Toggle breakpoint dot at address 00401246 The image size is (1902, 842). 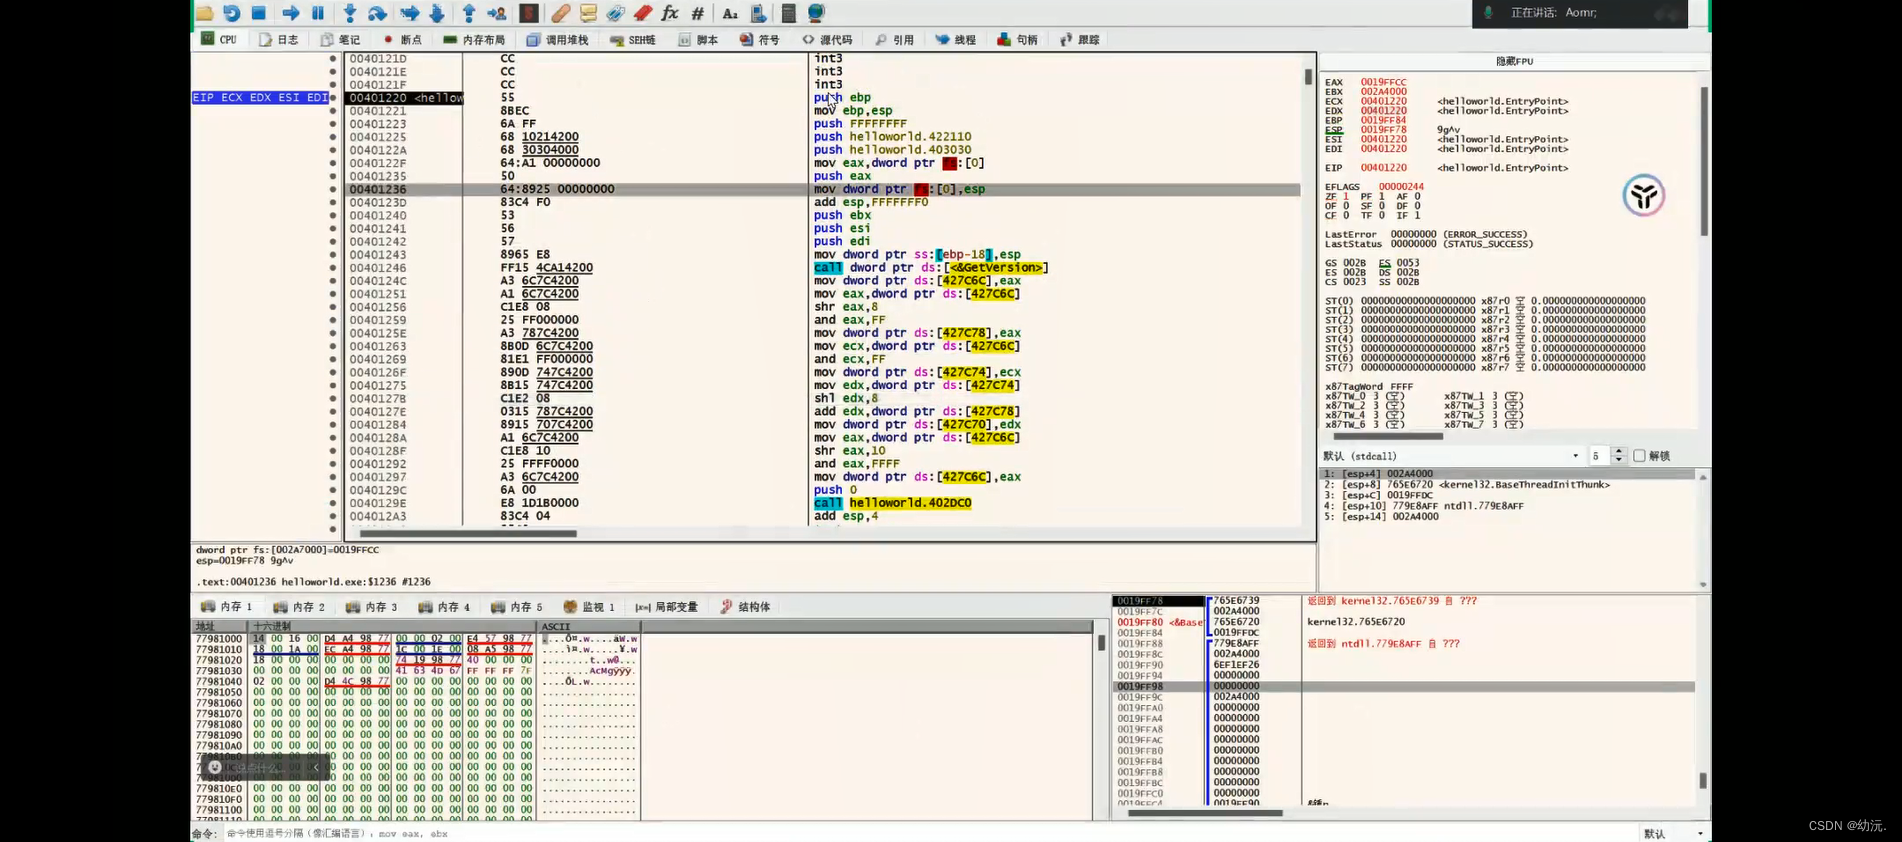point(333,267)
